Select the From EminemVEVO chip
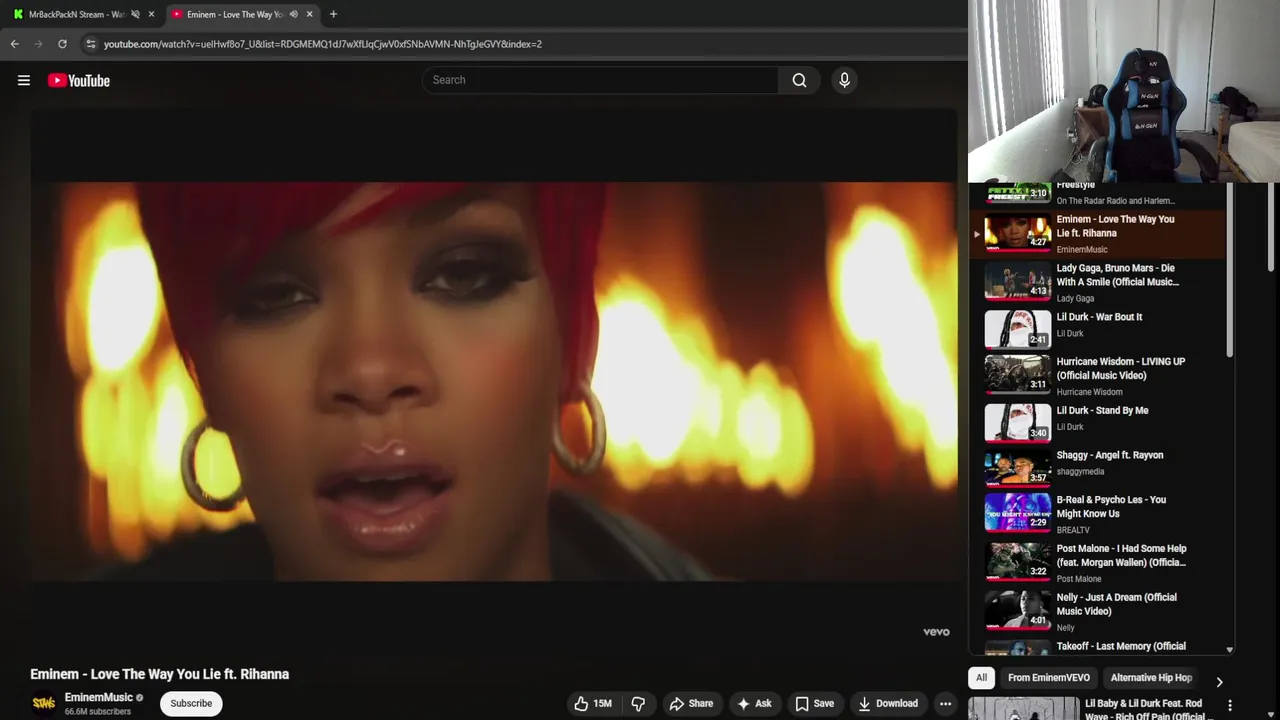The height and width of the screenshot is (720, 1280). (1048, 677)
